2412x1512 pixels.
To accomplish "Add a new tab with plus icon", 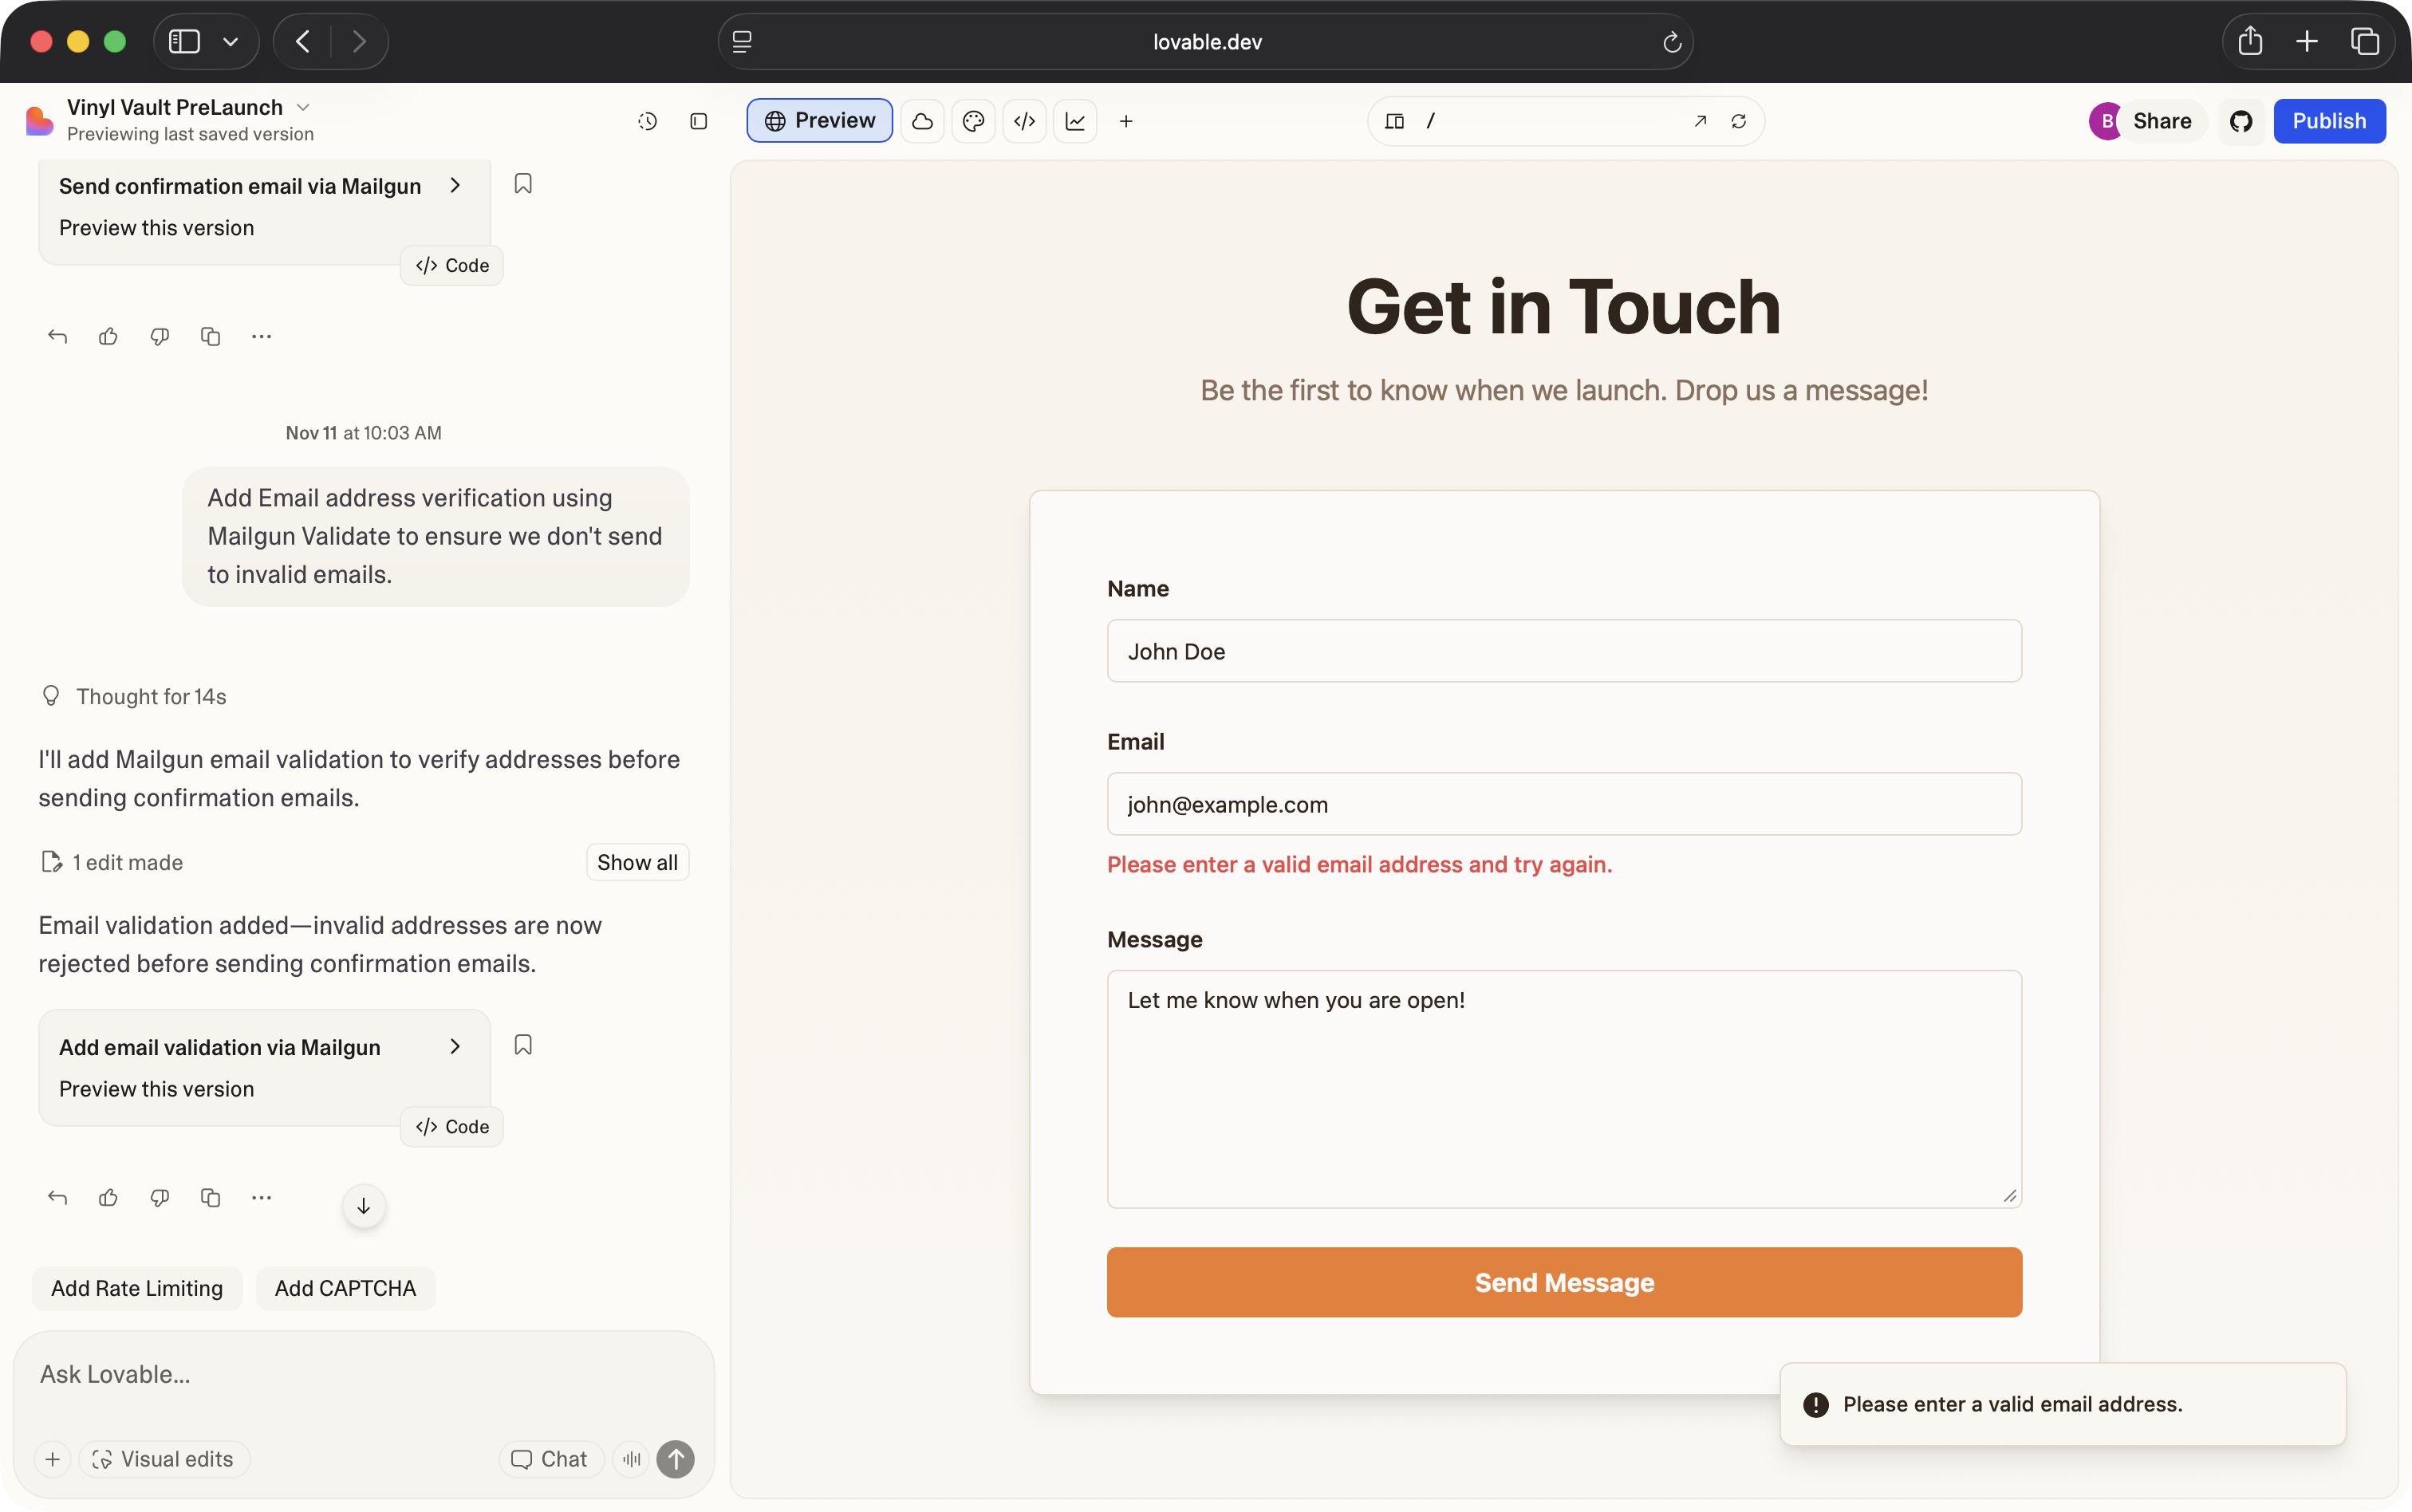I will (x=1126, y=121).
